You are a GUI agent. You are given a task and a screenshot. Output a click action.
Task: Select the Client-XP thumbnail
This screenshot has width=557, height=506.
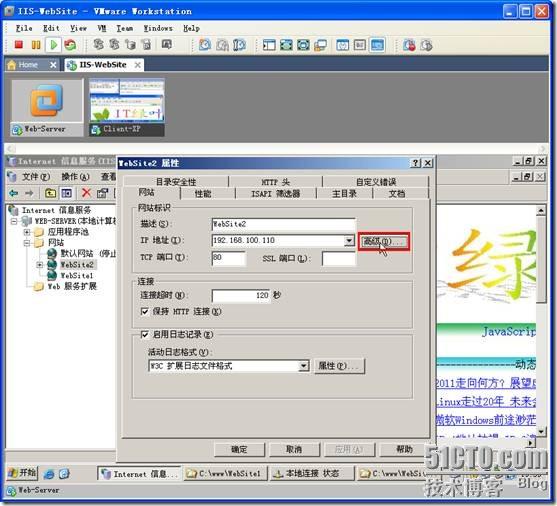click(x=126, y=107)
